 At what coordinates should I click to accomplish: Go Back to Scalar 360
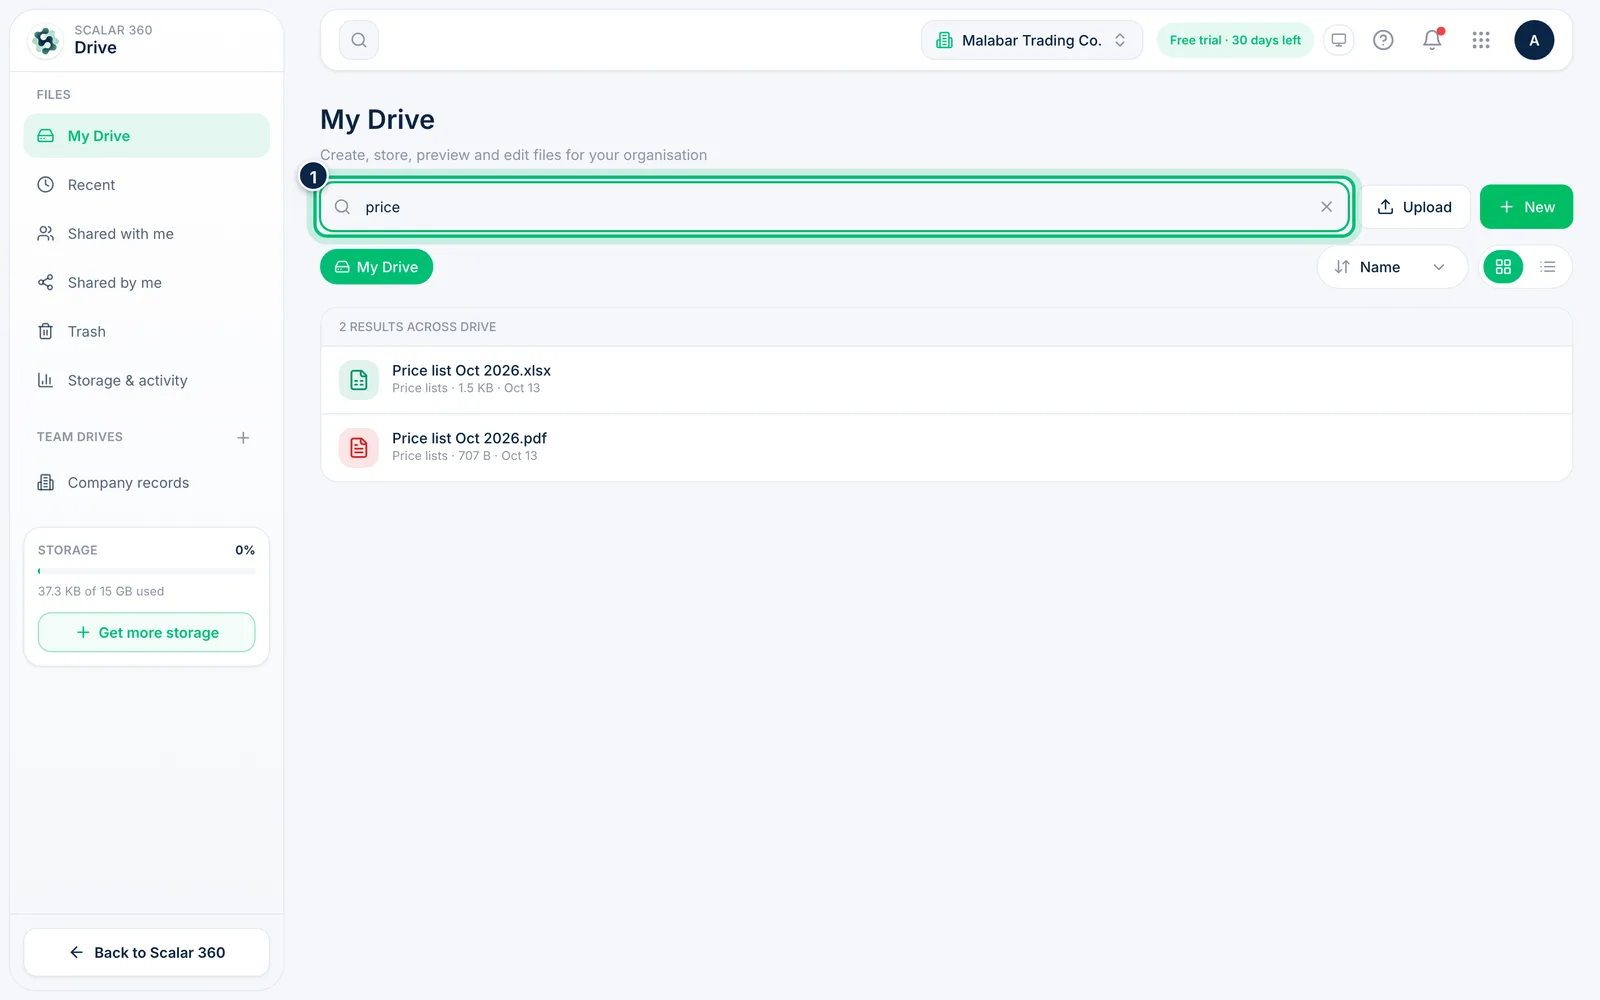coord(147,952)
